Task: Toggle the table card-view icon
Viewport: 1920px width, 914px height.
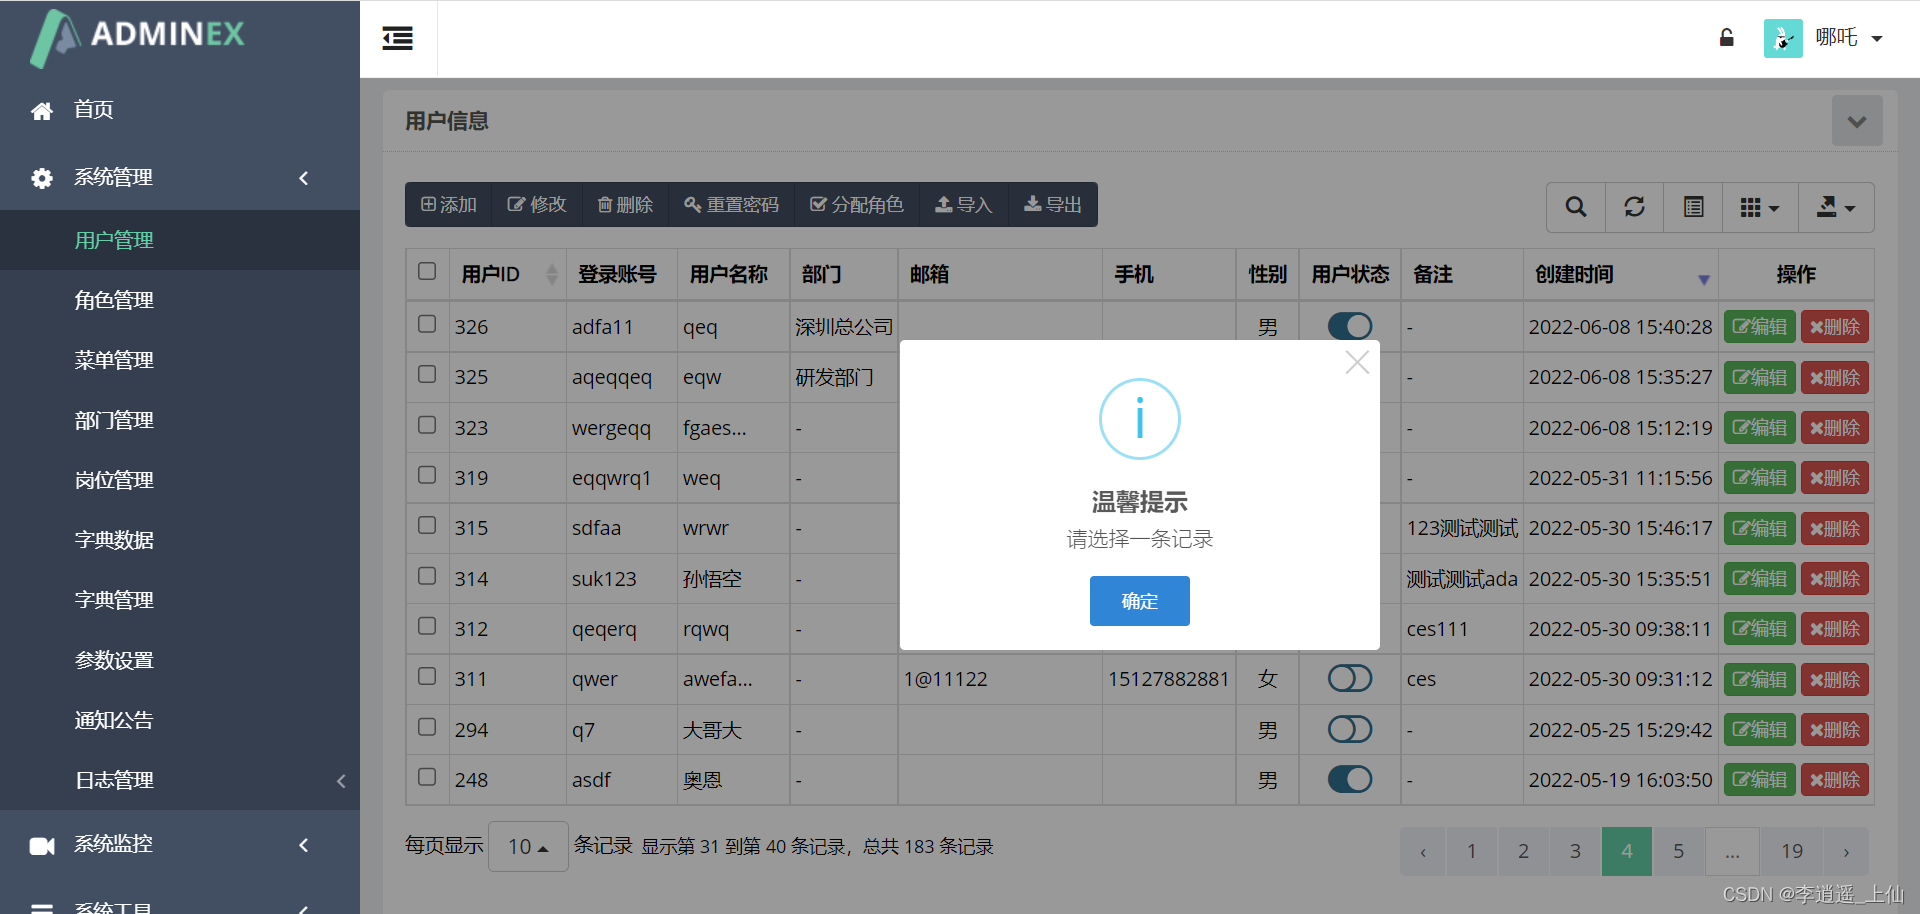Action: tap(1692, 207)
